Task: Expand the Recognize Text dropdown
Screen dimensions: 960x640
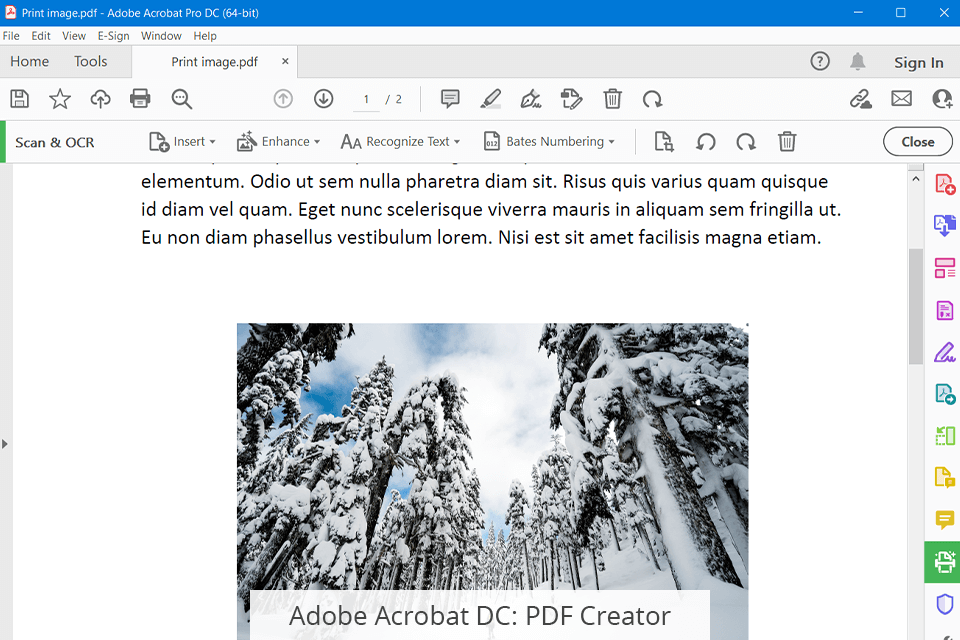Action: 400,141
